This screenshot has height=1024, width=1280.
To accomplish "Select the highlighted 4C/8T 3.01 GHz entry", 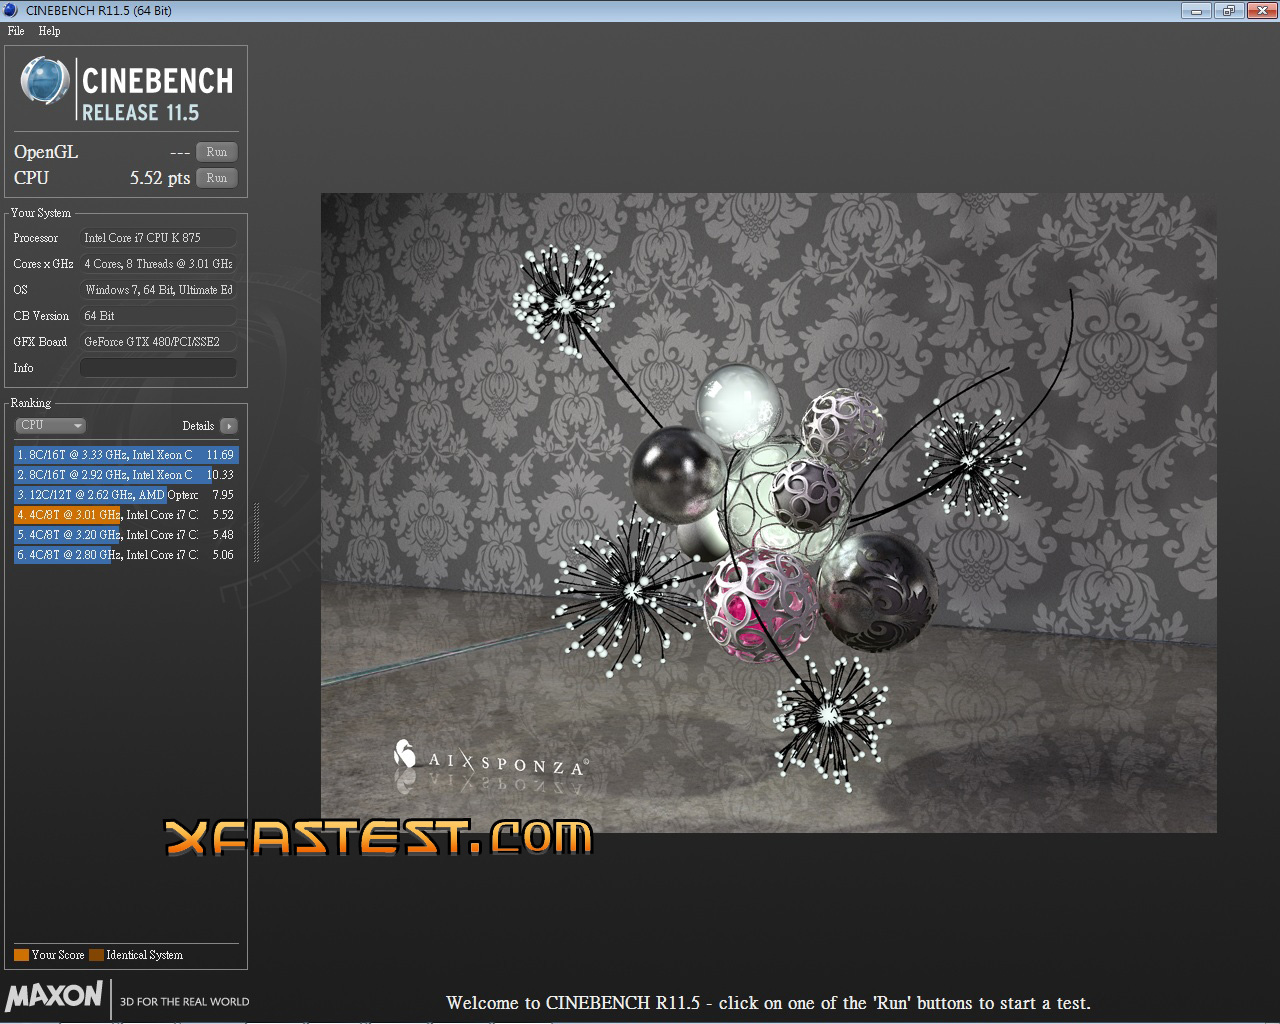I will point(125,515).
